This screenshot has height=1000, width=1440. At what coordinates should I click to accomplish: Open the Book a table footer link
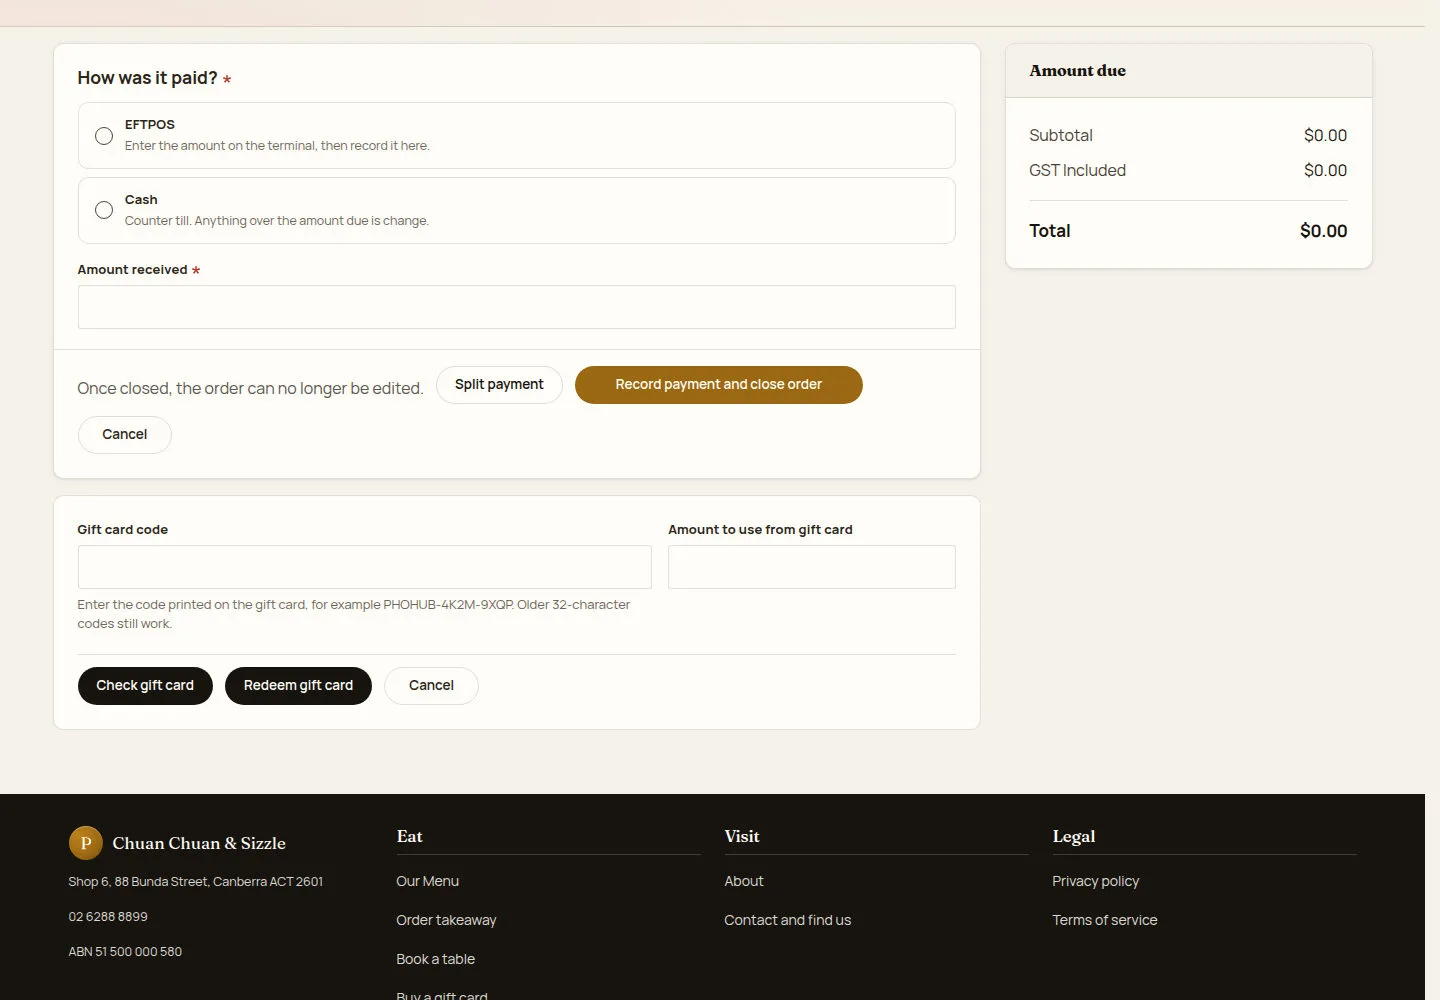[435, 959]
